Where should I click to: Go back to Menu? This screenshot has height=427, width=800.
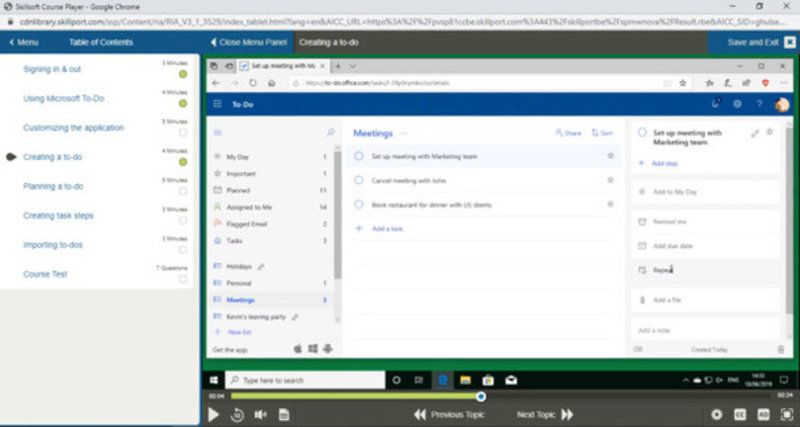[x=24, y=42]
